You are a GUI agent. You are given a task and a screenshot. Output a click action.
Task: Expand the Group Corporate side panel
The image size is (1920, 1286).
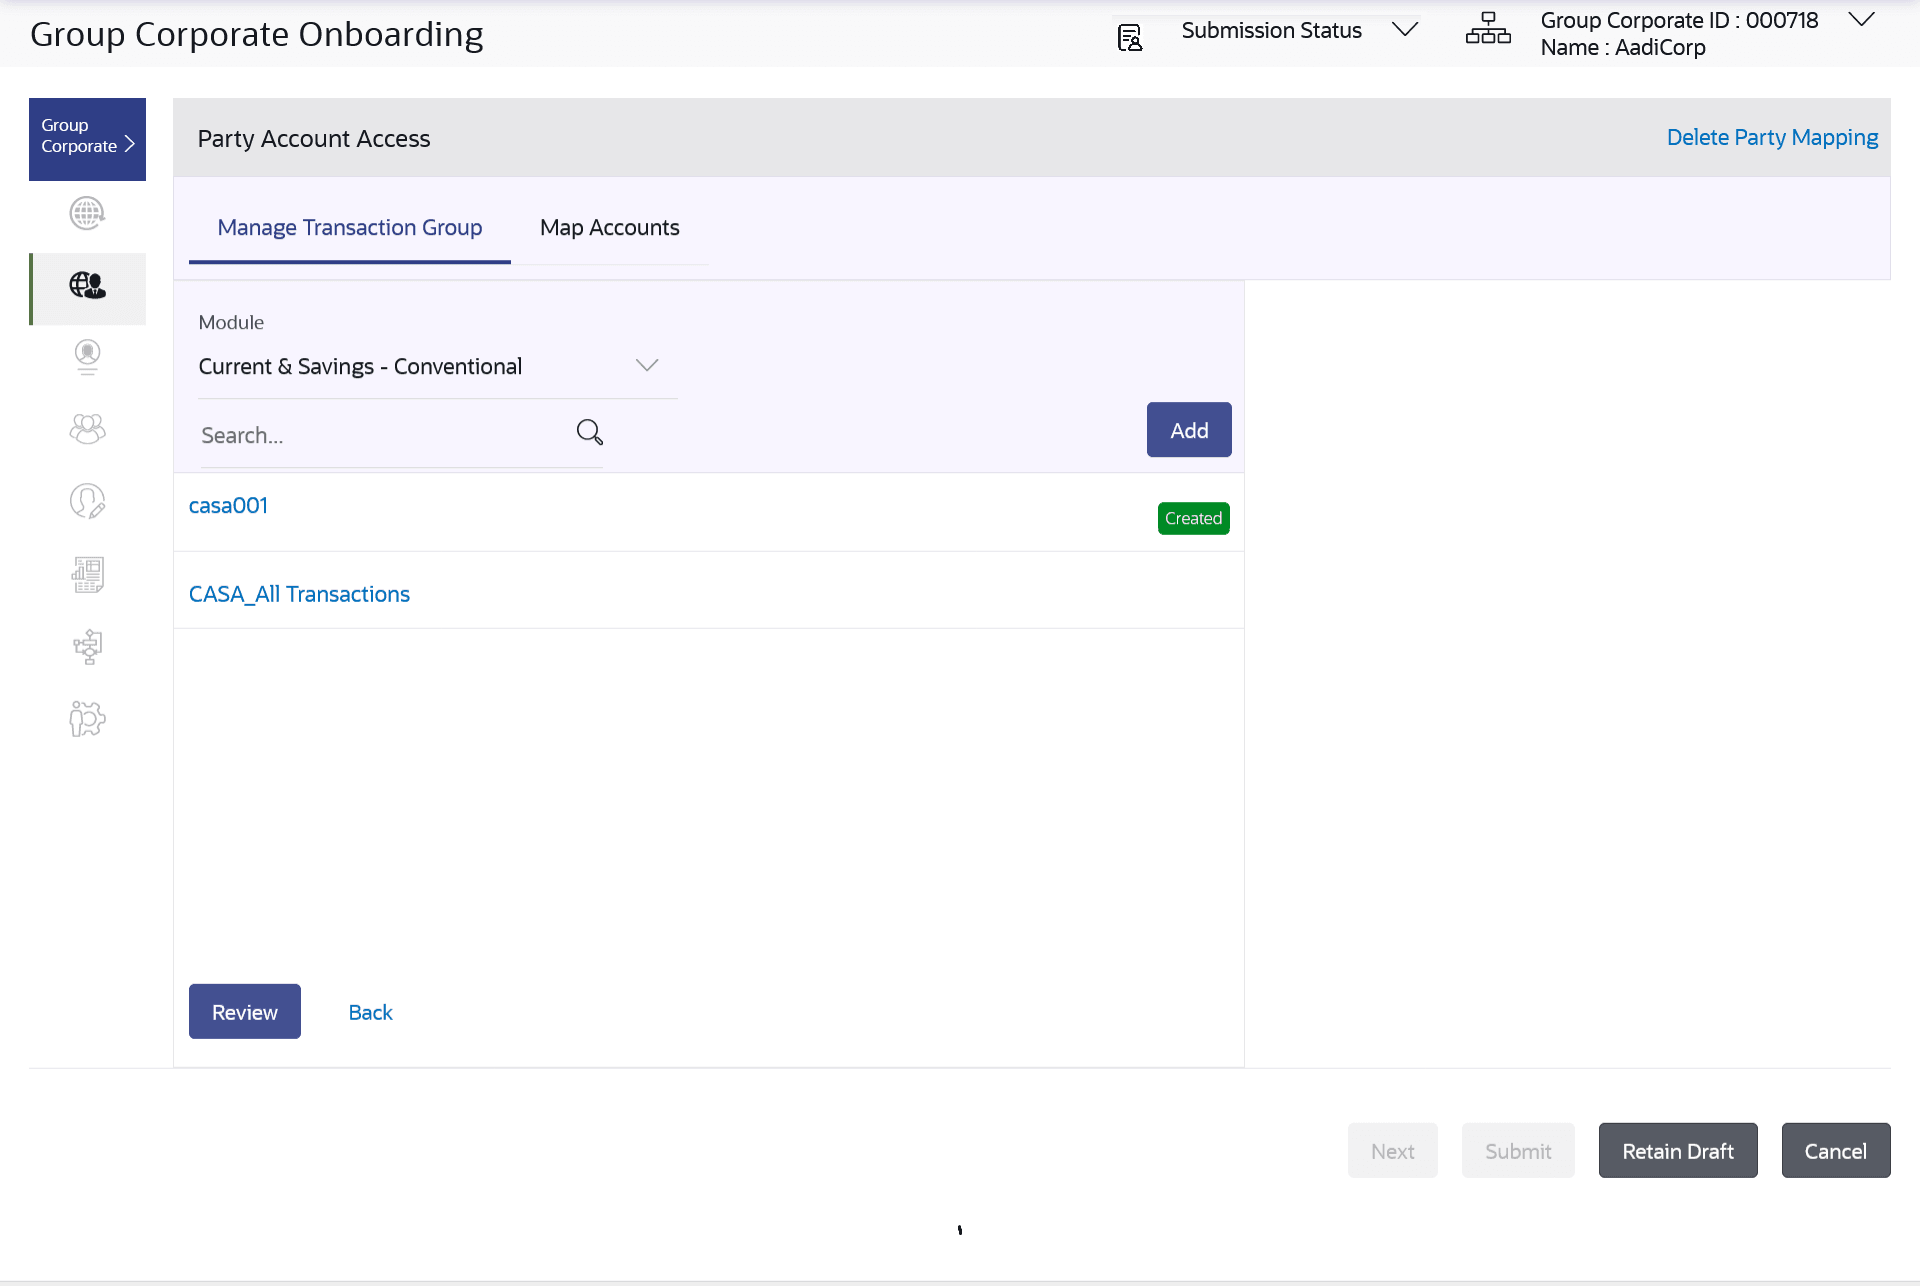(x=87, y=138)
